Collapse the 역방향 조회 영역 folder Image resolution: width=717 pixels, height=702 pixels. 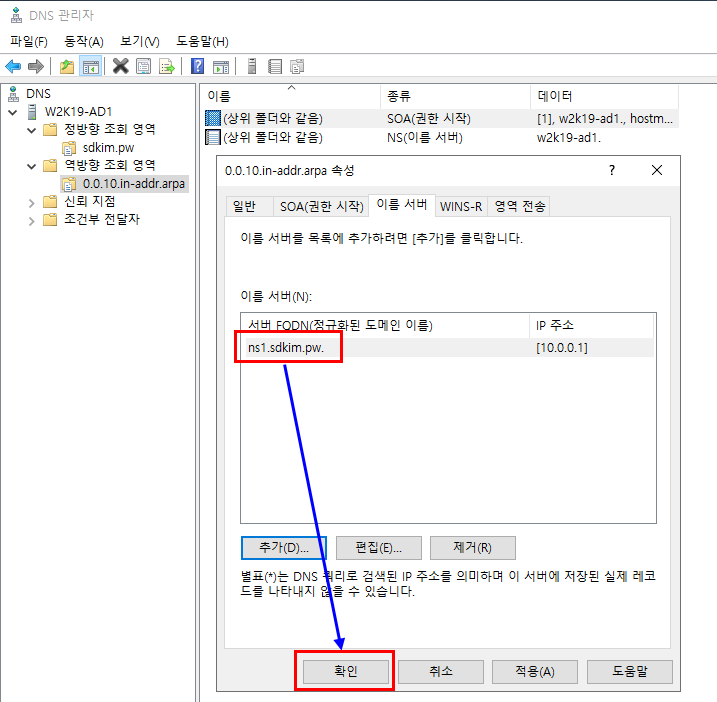(x=31, y=166)
